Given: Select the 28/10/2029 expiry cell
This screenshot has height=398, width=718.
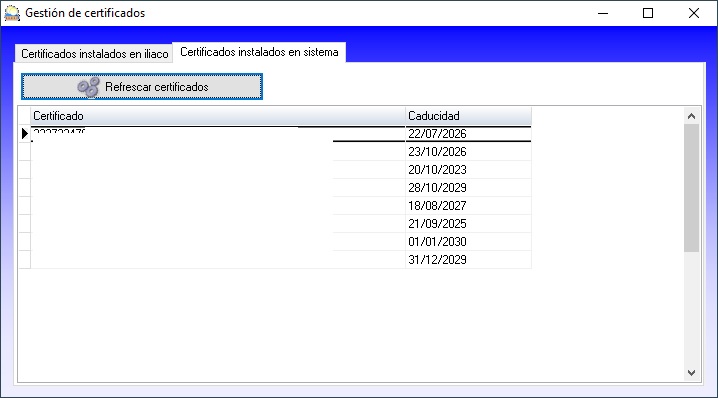Looking at the screenshot, I should tap(468, 187).
